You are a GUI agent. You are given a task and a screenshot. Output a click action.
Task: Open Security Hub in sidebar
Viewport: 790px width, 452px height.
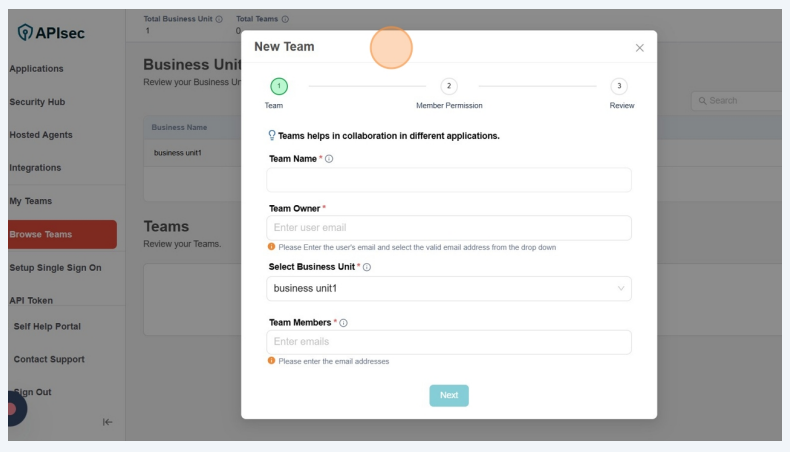(37, 102)
